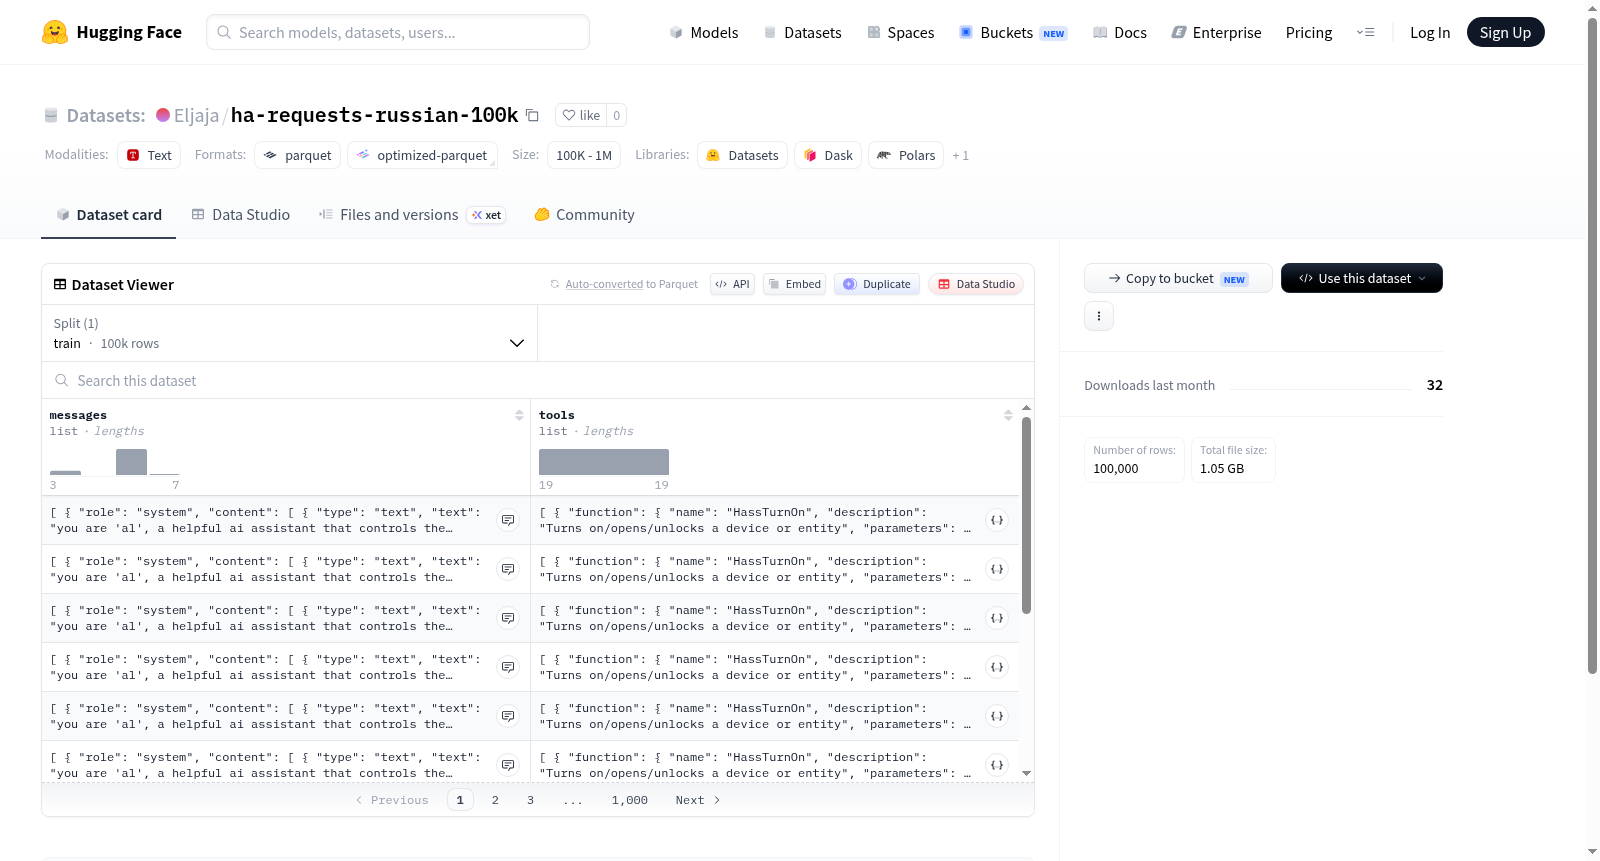Open chat view icon in third messages row

508,618
